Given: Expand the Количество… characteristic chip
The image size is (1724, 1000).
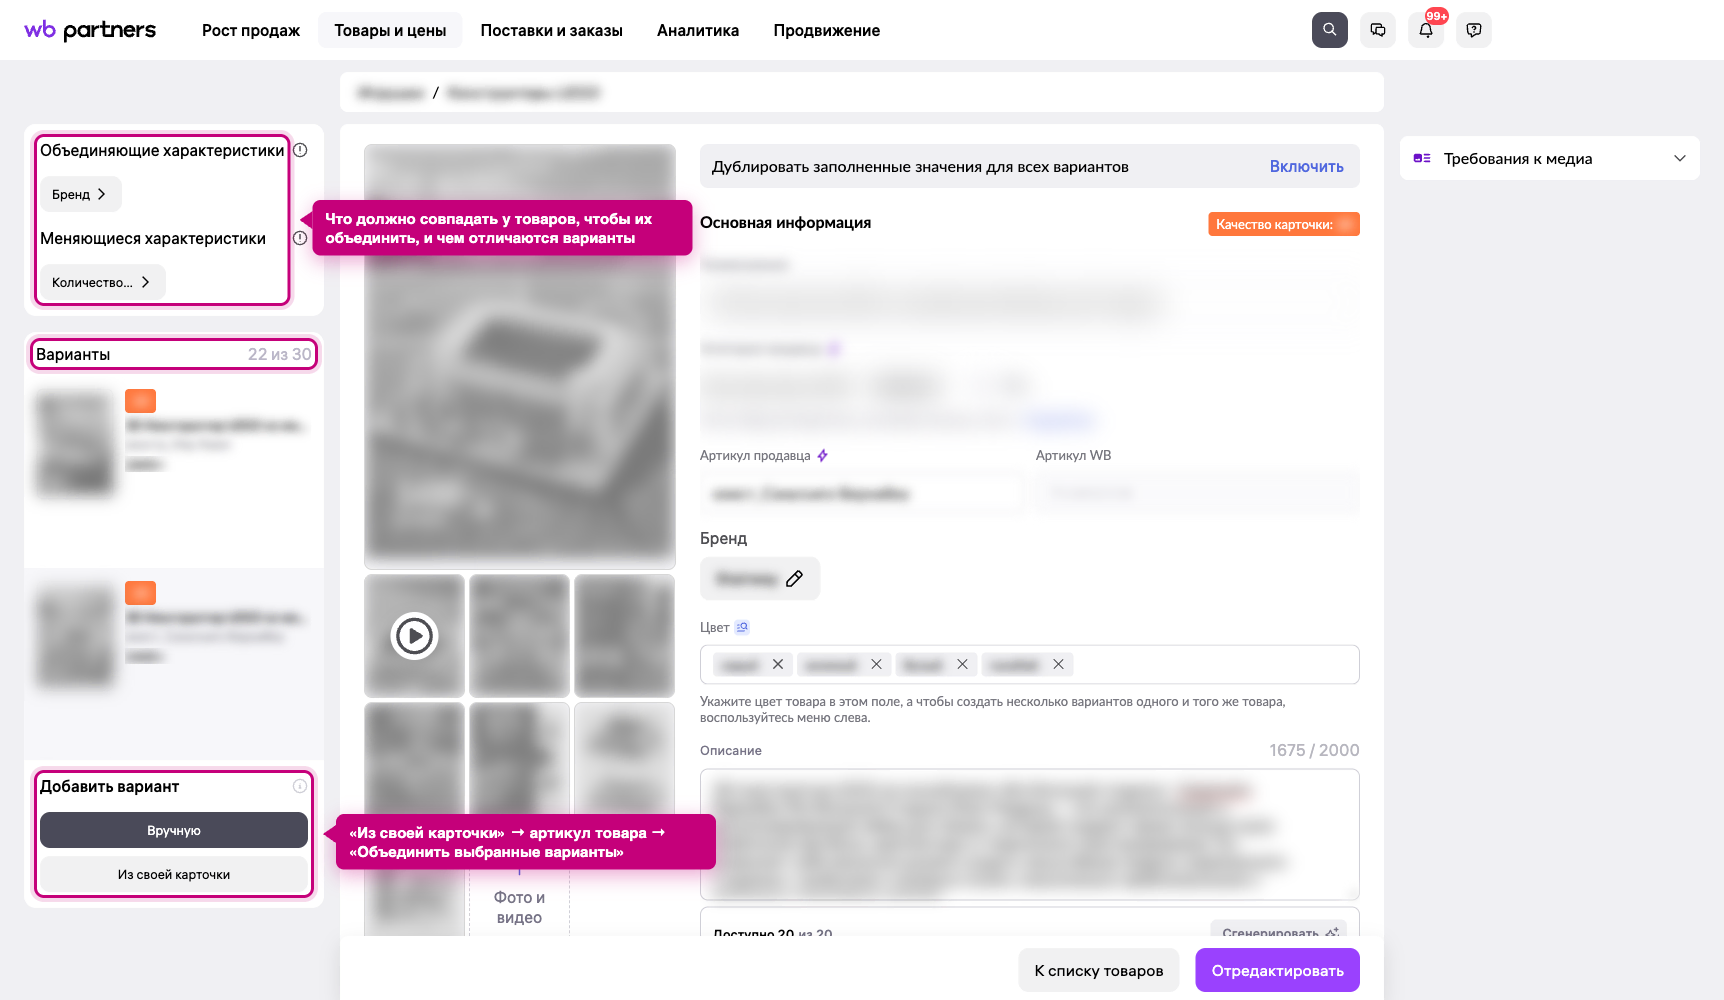Looking at the screenshot, I should 102,282.
